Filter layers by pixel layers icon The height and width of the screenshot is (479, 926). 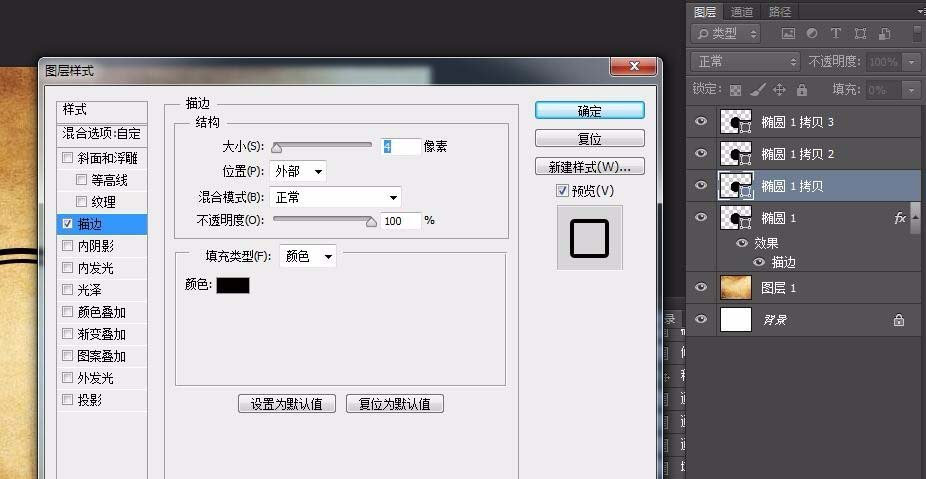(788, 34)
